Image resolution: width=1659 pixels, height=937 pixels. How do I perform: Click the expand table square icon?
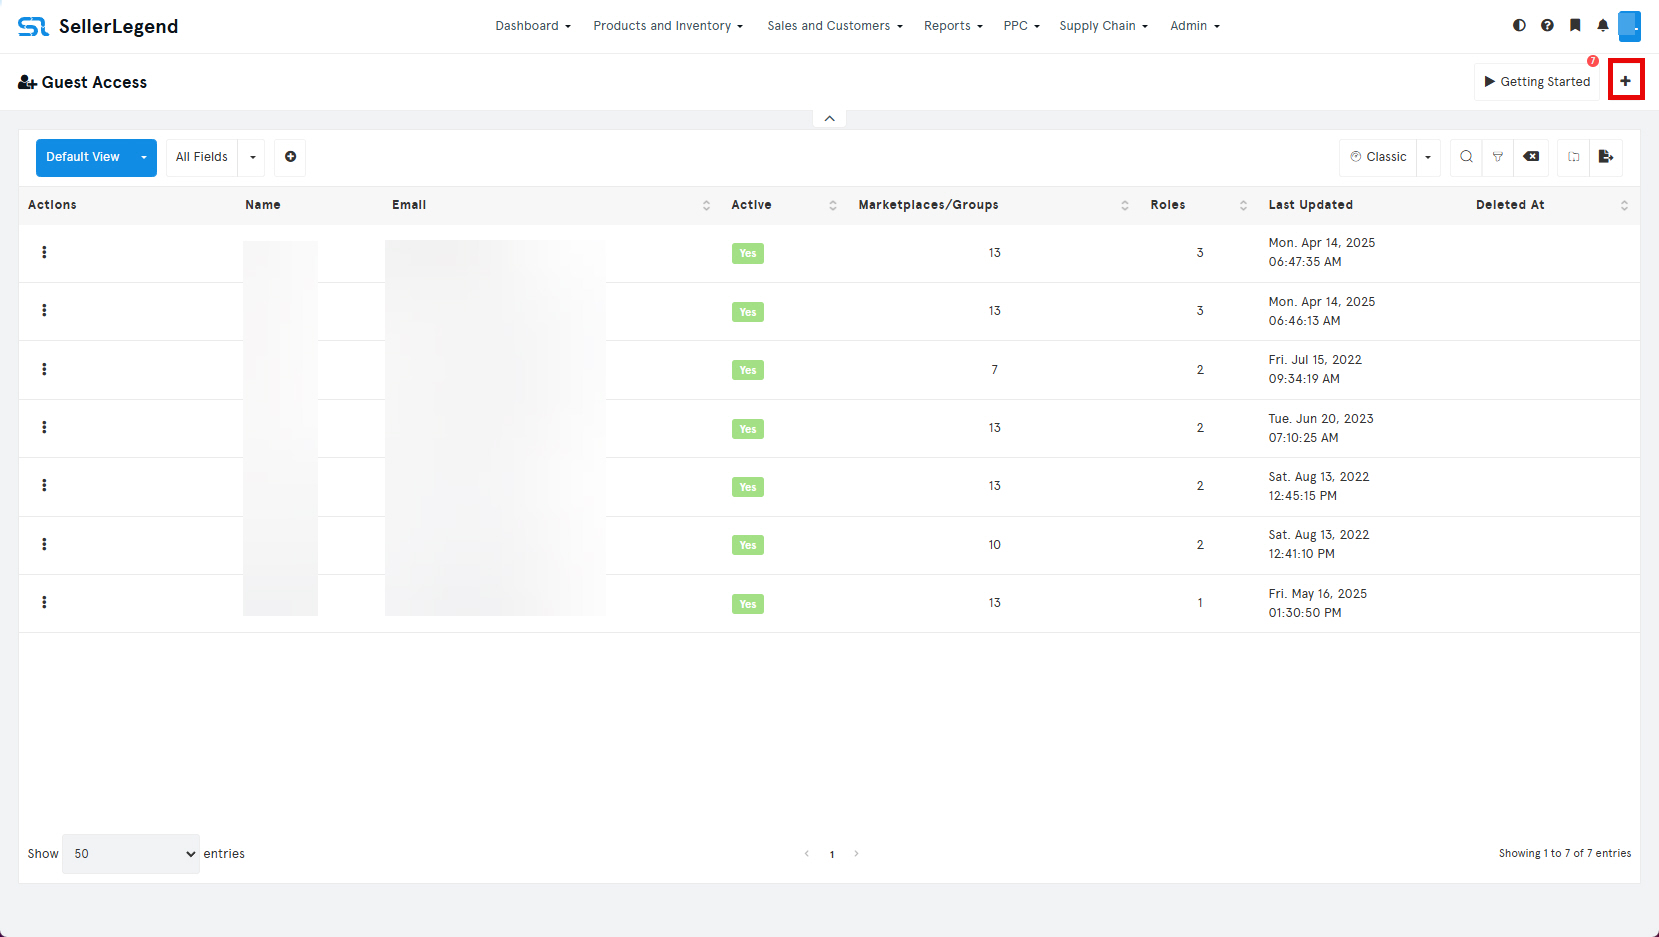click(x=1574, y=157)
